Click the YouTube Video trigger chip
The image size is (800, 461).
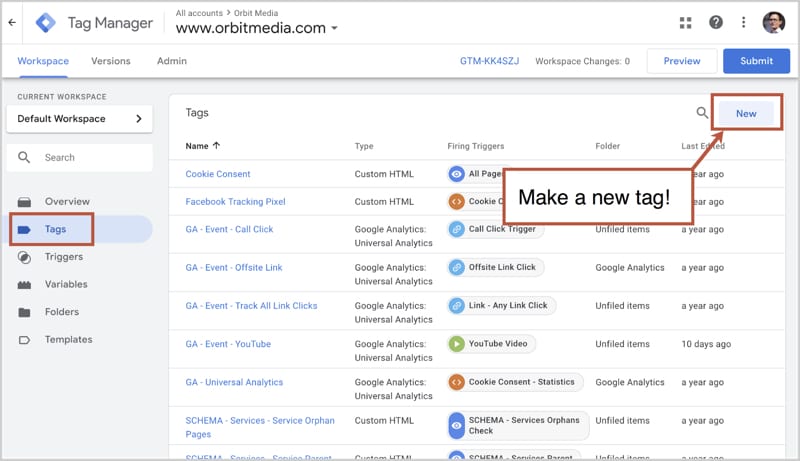tap(492, 344)
